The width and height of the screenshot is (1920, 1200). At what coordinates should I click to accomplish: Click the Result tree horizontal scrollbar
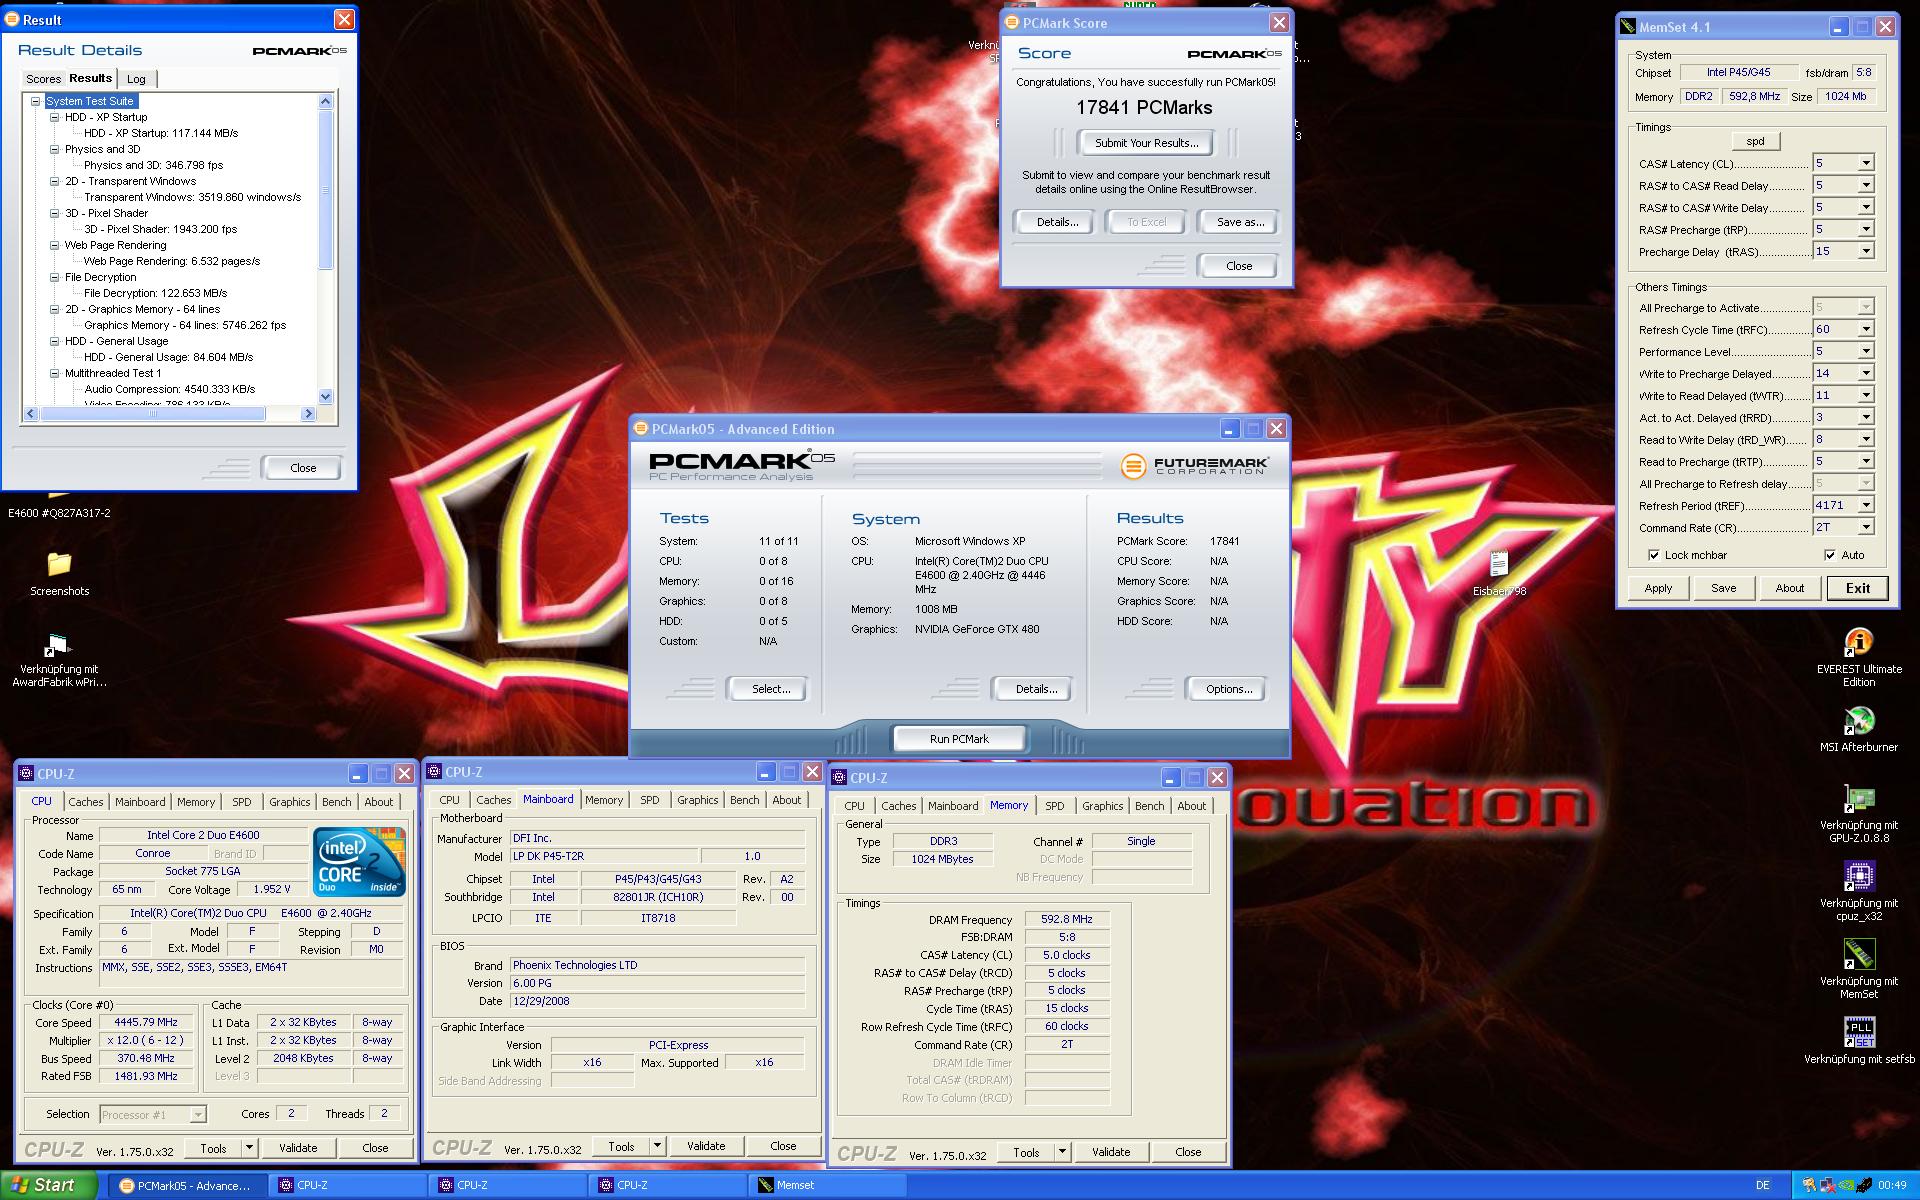click(169, 413)
